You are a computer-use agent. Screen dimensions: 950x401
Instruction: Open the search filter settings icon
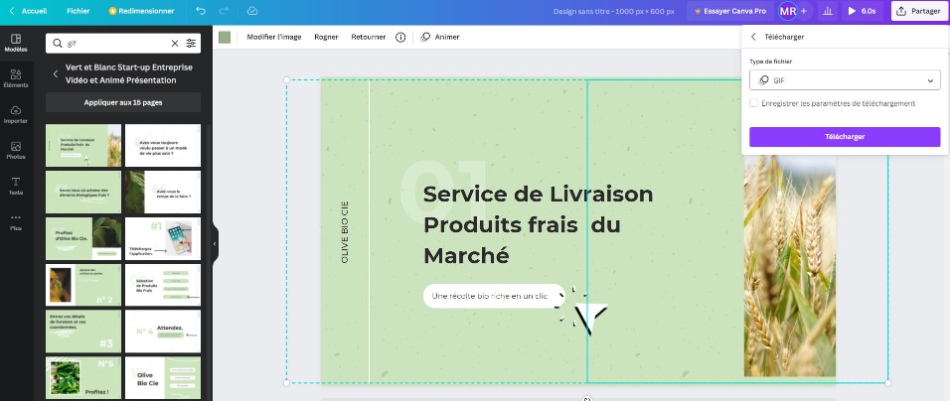pyautogui.click(x=191, y=44)
